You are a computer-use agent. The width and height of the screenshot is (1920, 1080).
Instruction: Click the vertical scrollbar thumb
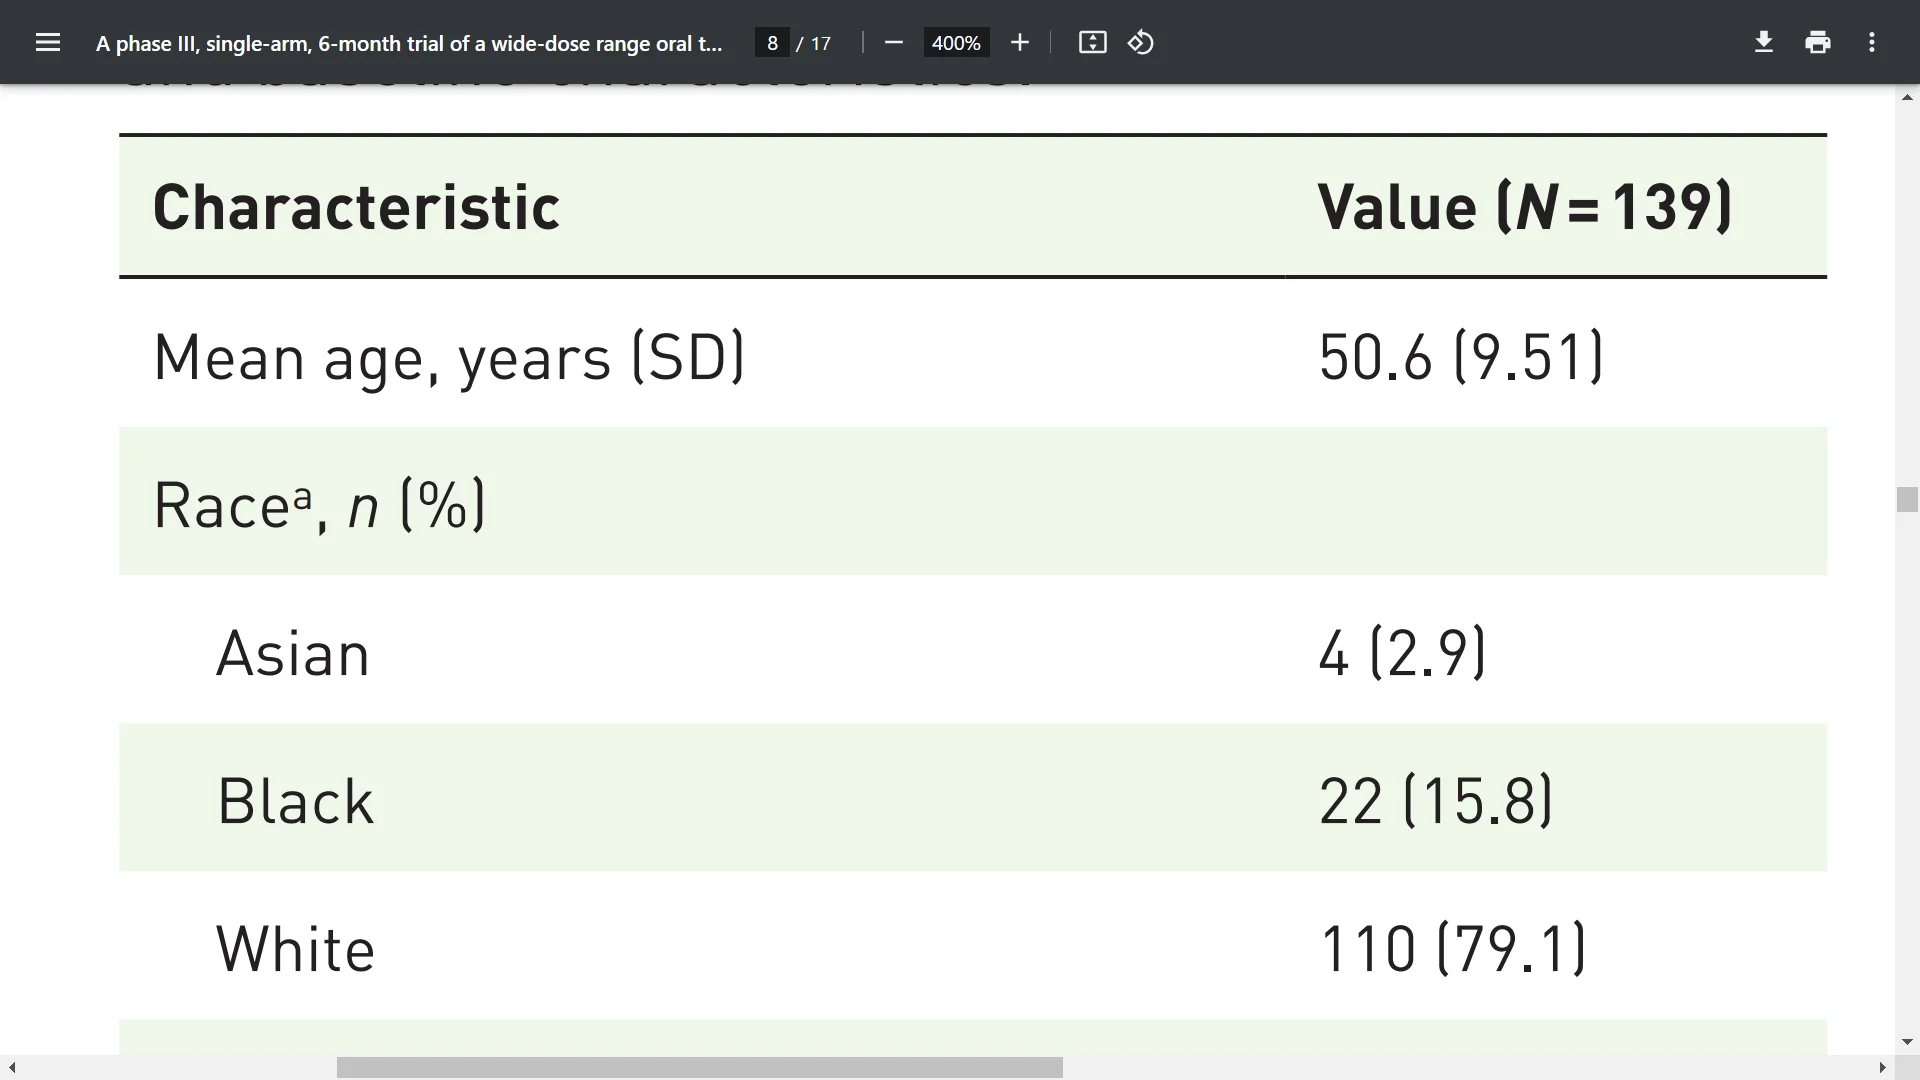click(x=1907, y=499)
